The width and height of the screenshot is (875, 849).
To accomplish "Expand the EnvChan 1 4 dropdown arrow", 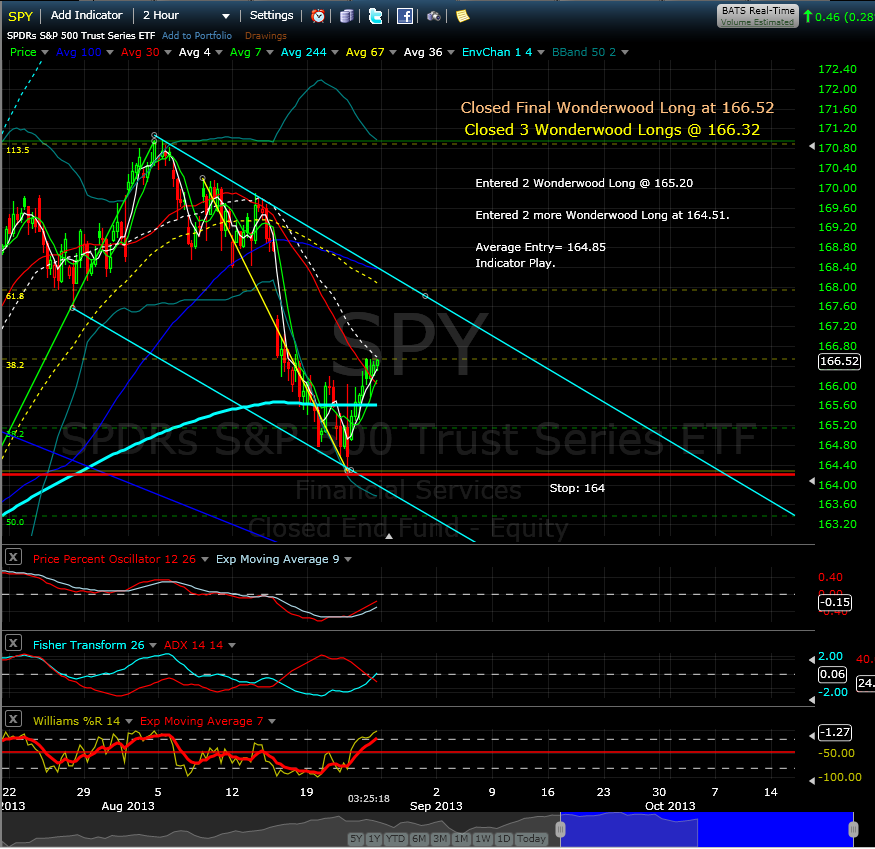I will (540, 52).
